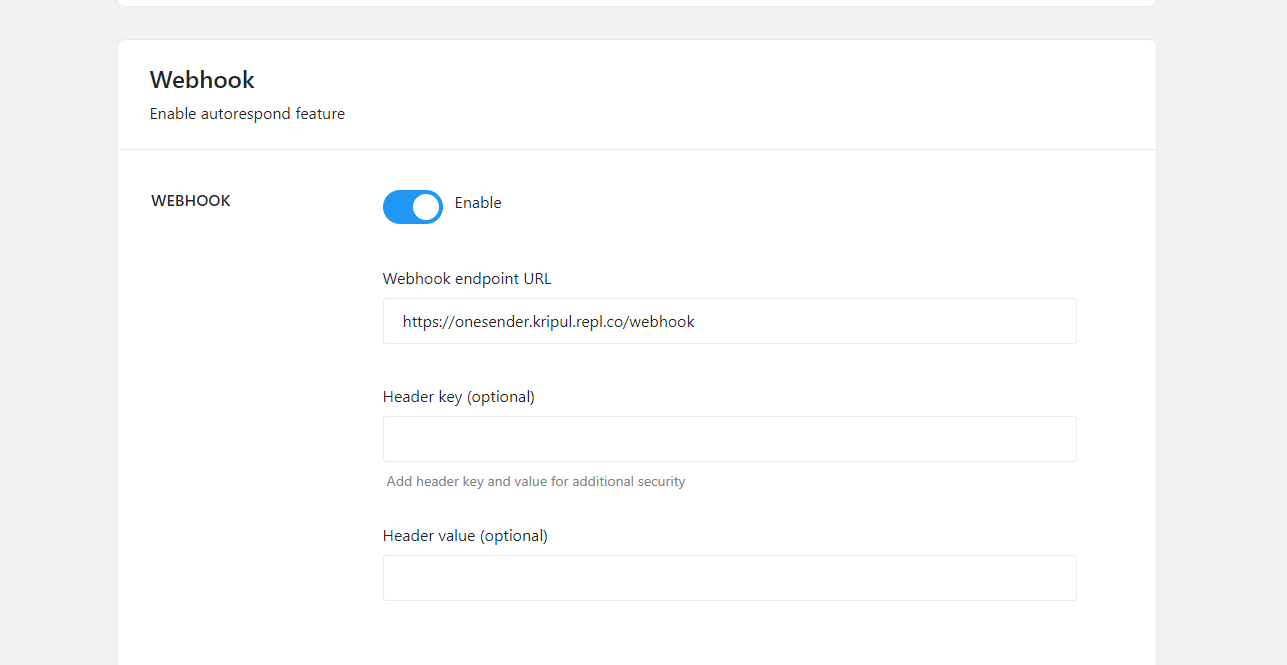This screenshot has height=665, width=1287.
Task: Click empty space after URL in endpoint field
Action: click(x=900, y=321)
